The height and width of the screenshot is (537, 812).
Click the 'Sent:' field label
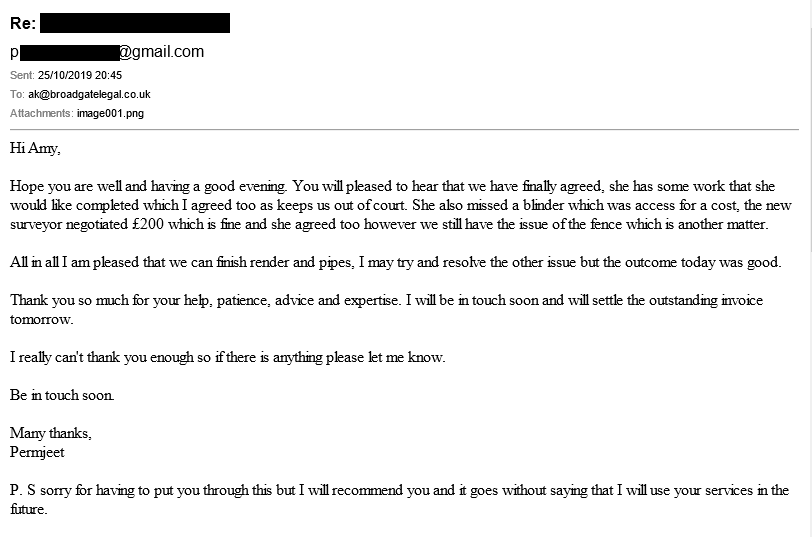(22, 75)
